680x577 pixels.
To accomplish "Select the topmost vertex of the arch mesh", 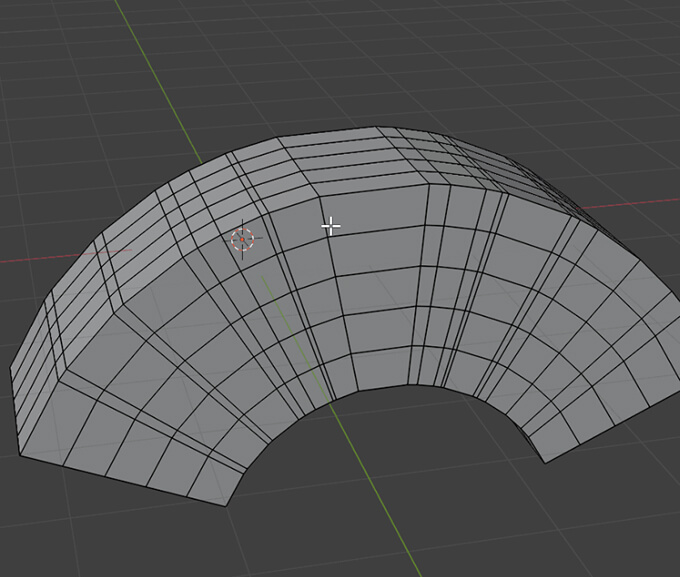I will (377, 127).
